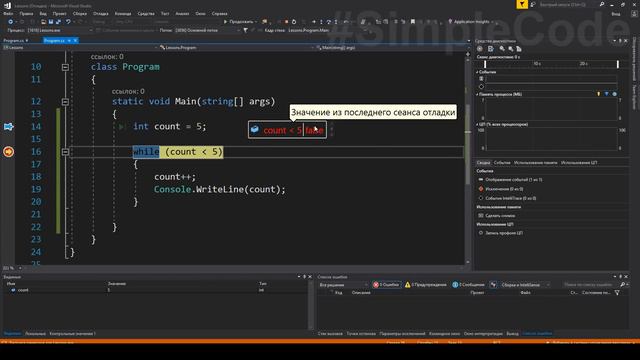Click the diagnostics timeline ruler

coord(551,64)
